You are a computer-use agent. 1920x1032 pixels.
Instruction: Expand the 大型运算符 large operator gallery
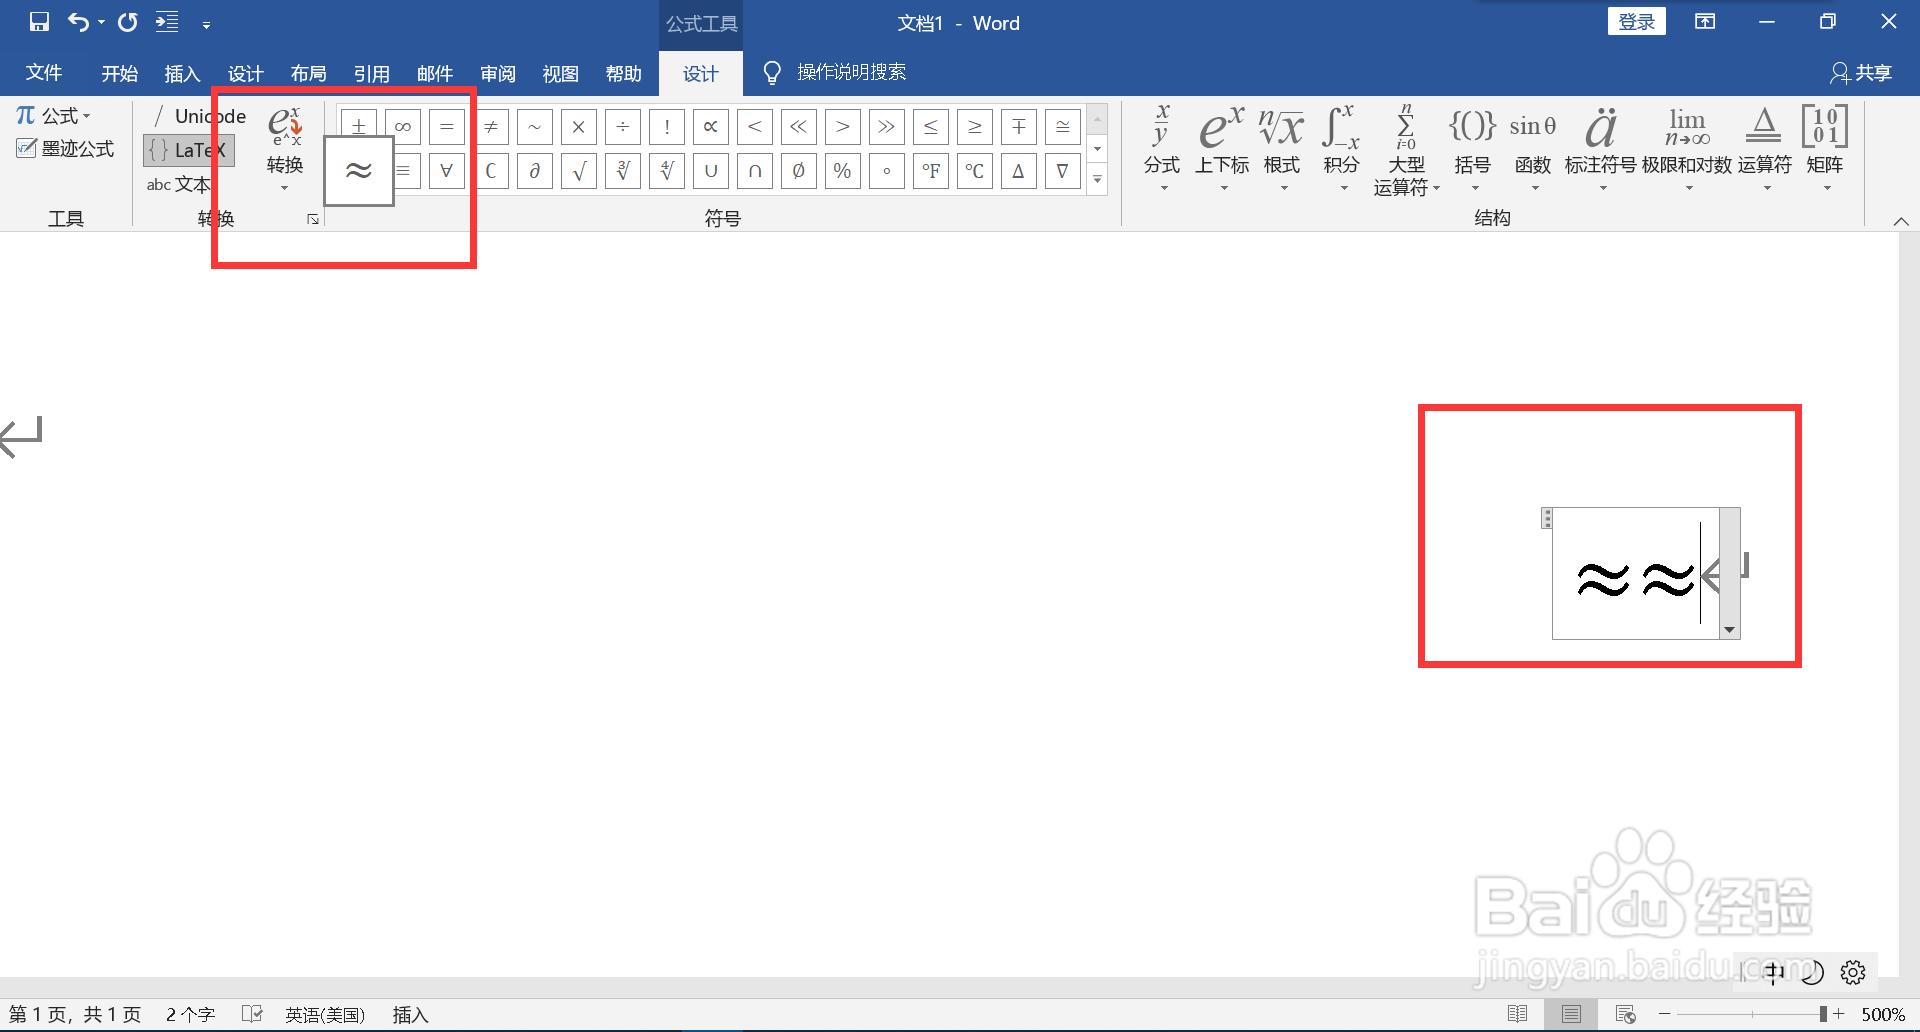pos(1406,150)
